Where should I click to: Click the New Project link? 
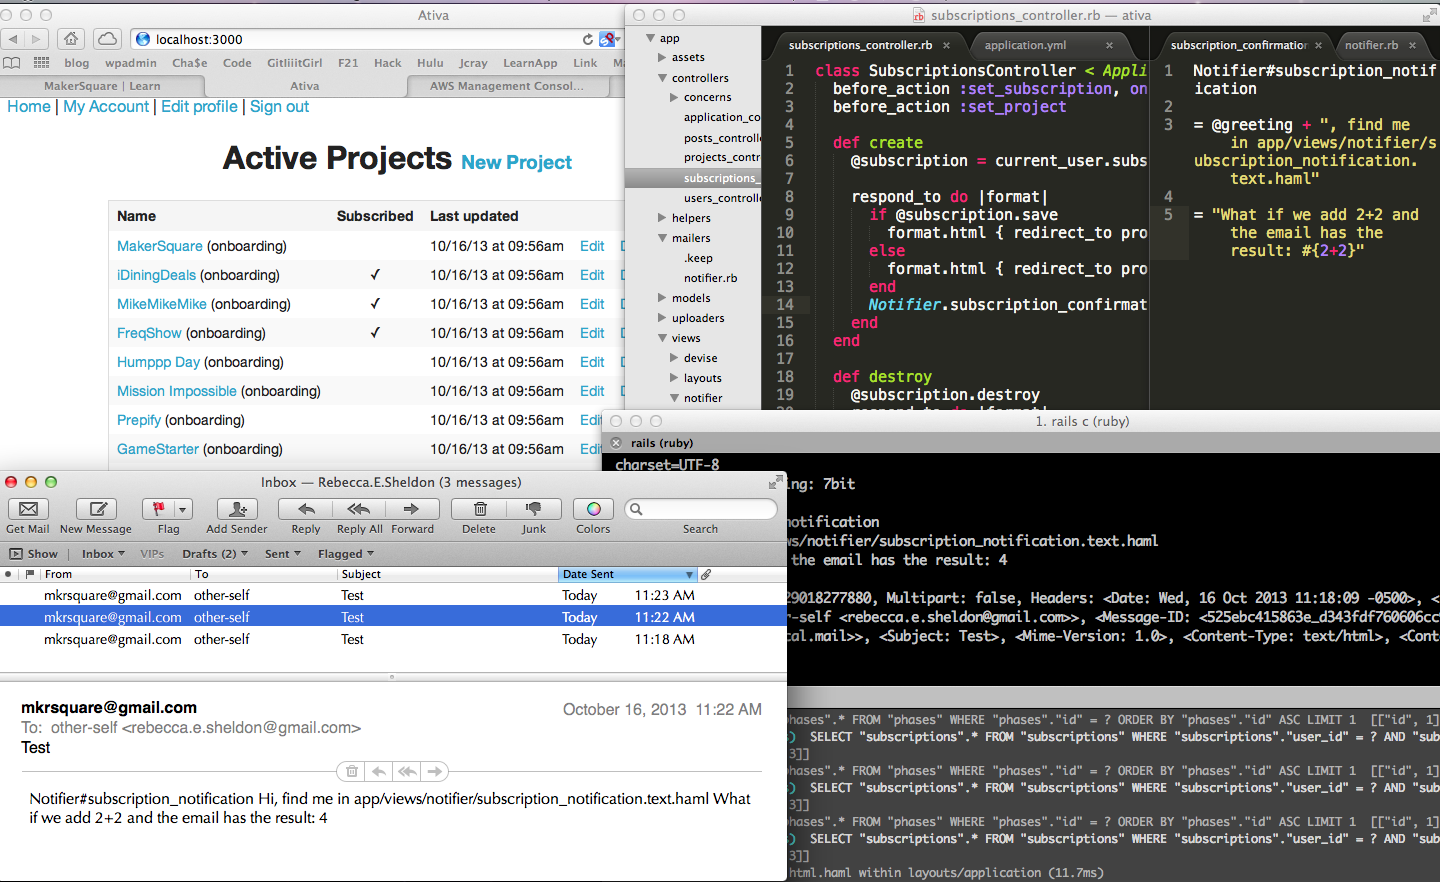[516, 162]
